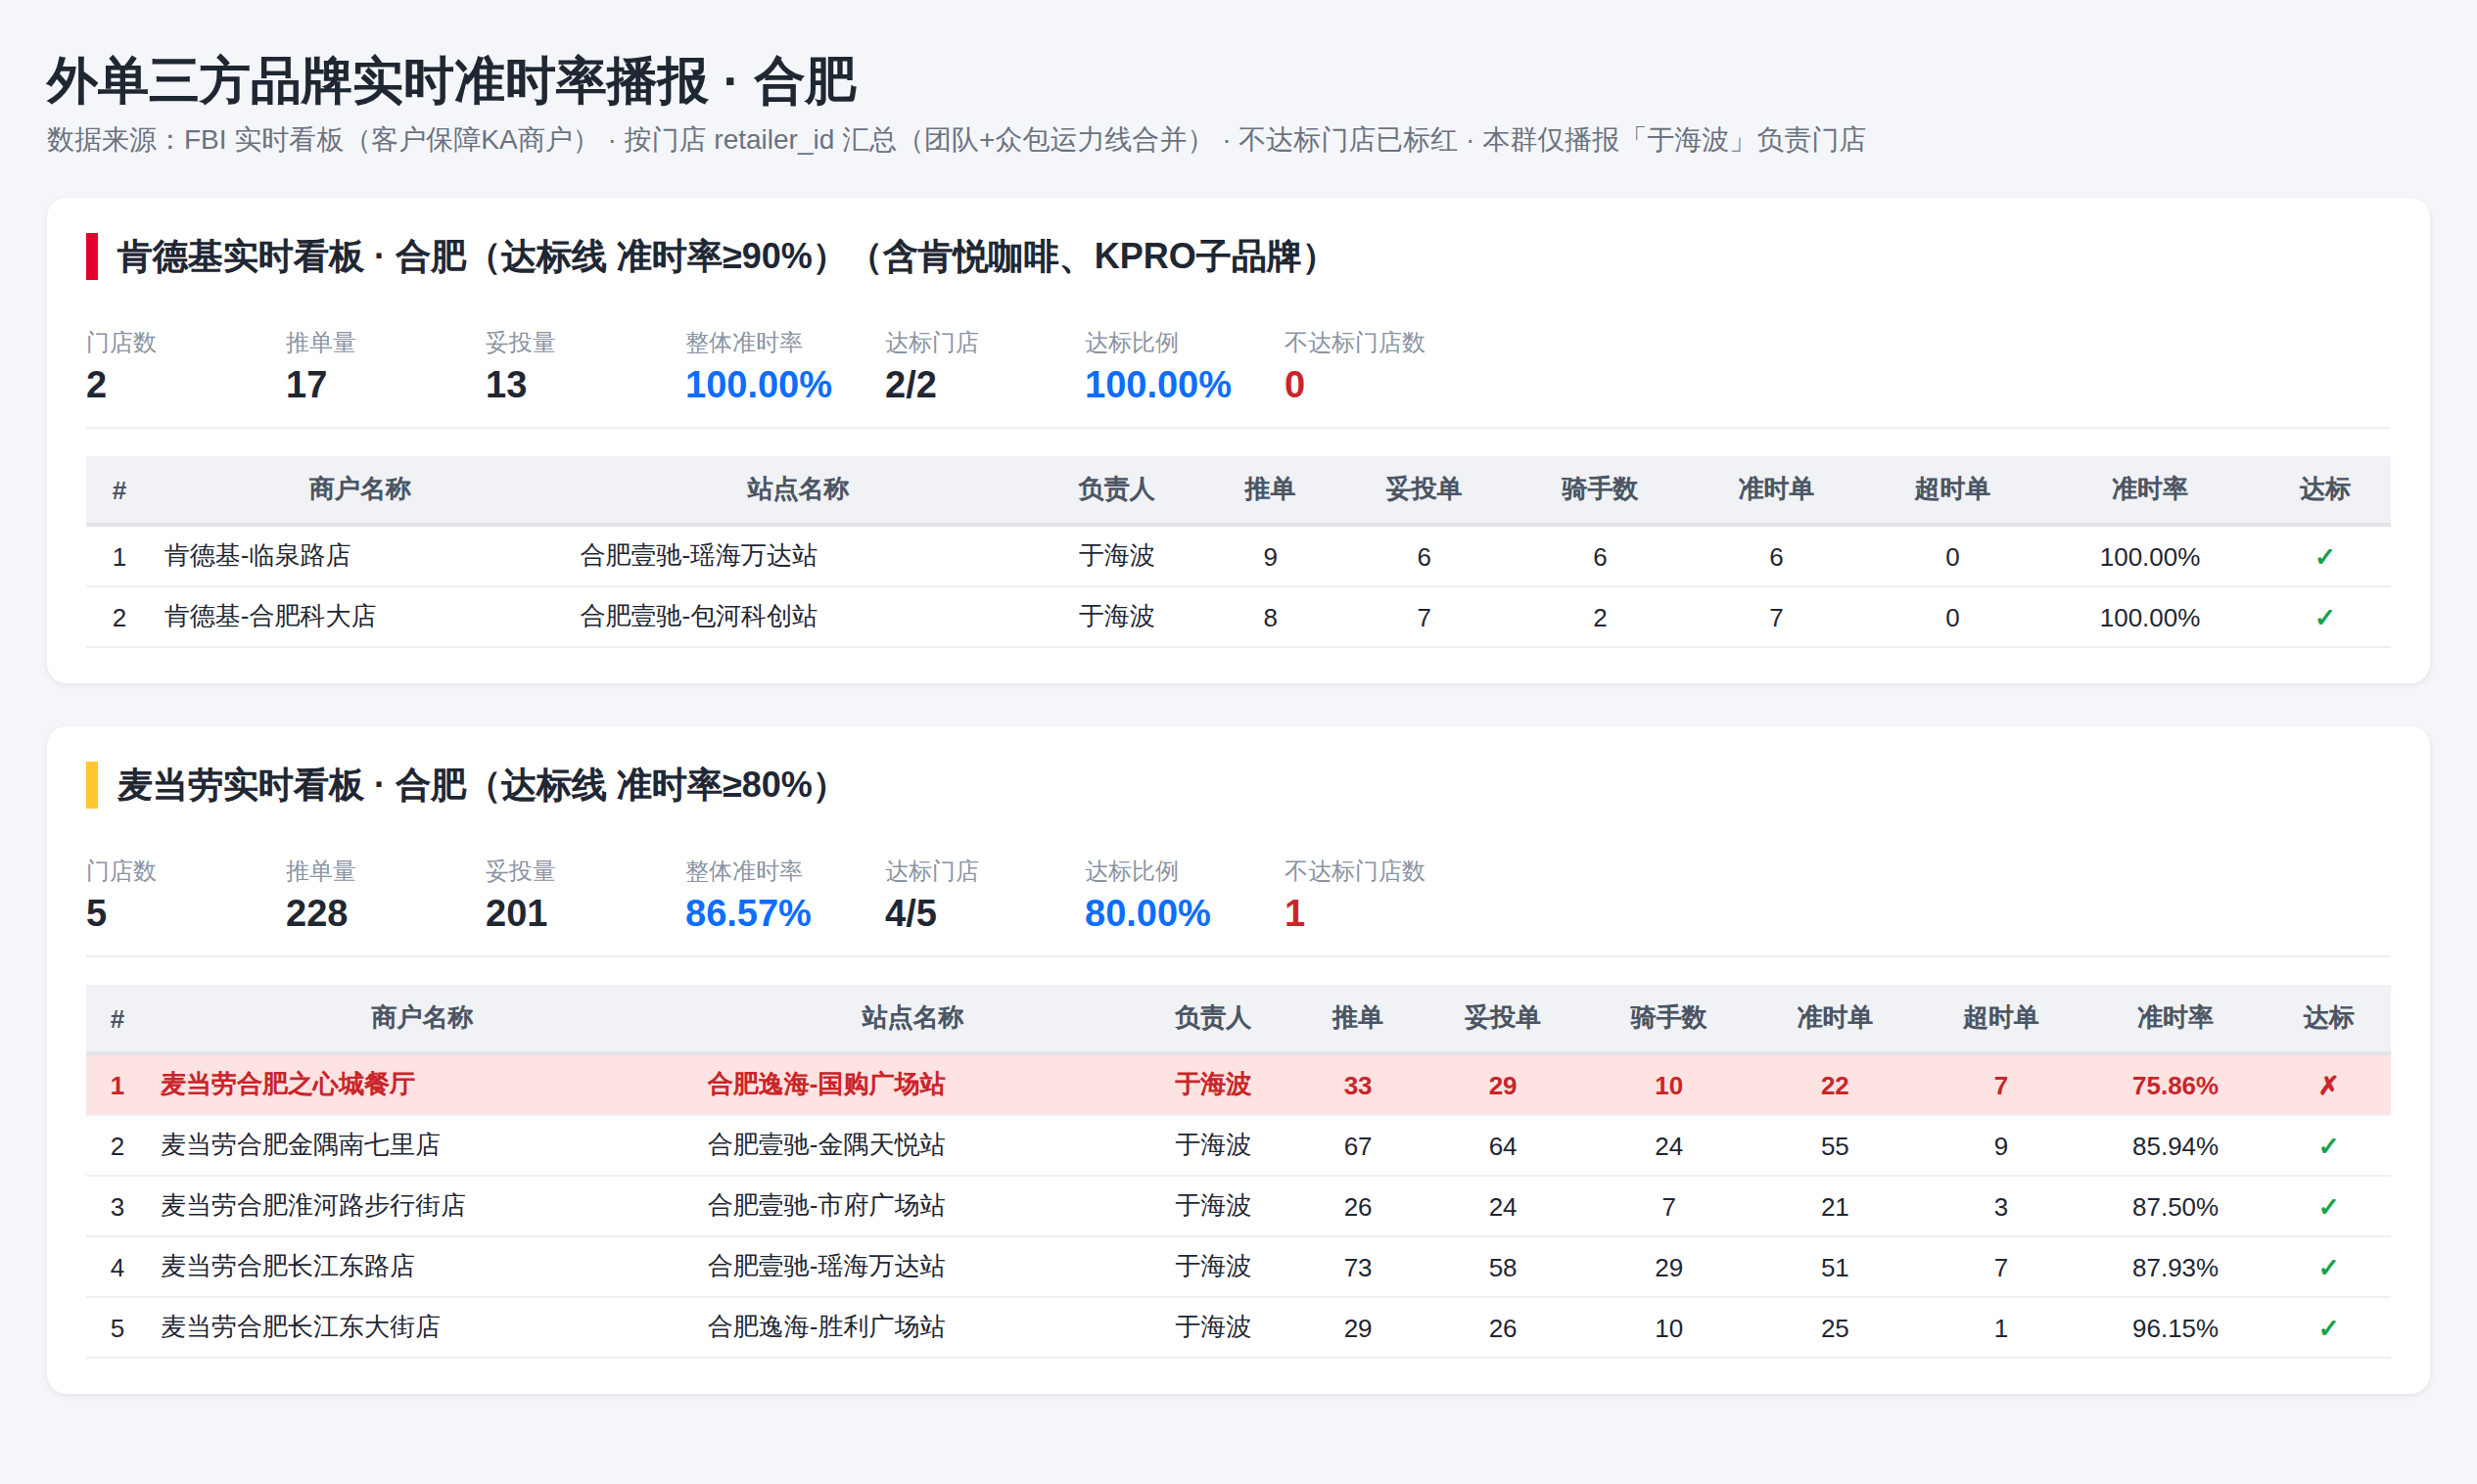The height and width of the screenshot is (1484, 2477).
Task: Click KFC 推单量 value 17
Action: tap(306, 385)
